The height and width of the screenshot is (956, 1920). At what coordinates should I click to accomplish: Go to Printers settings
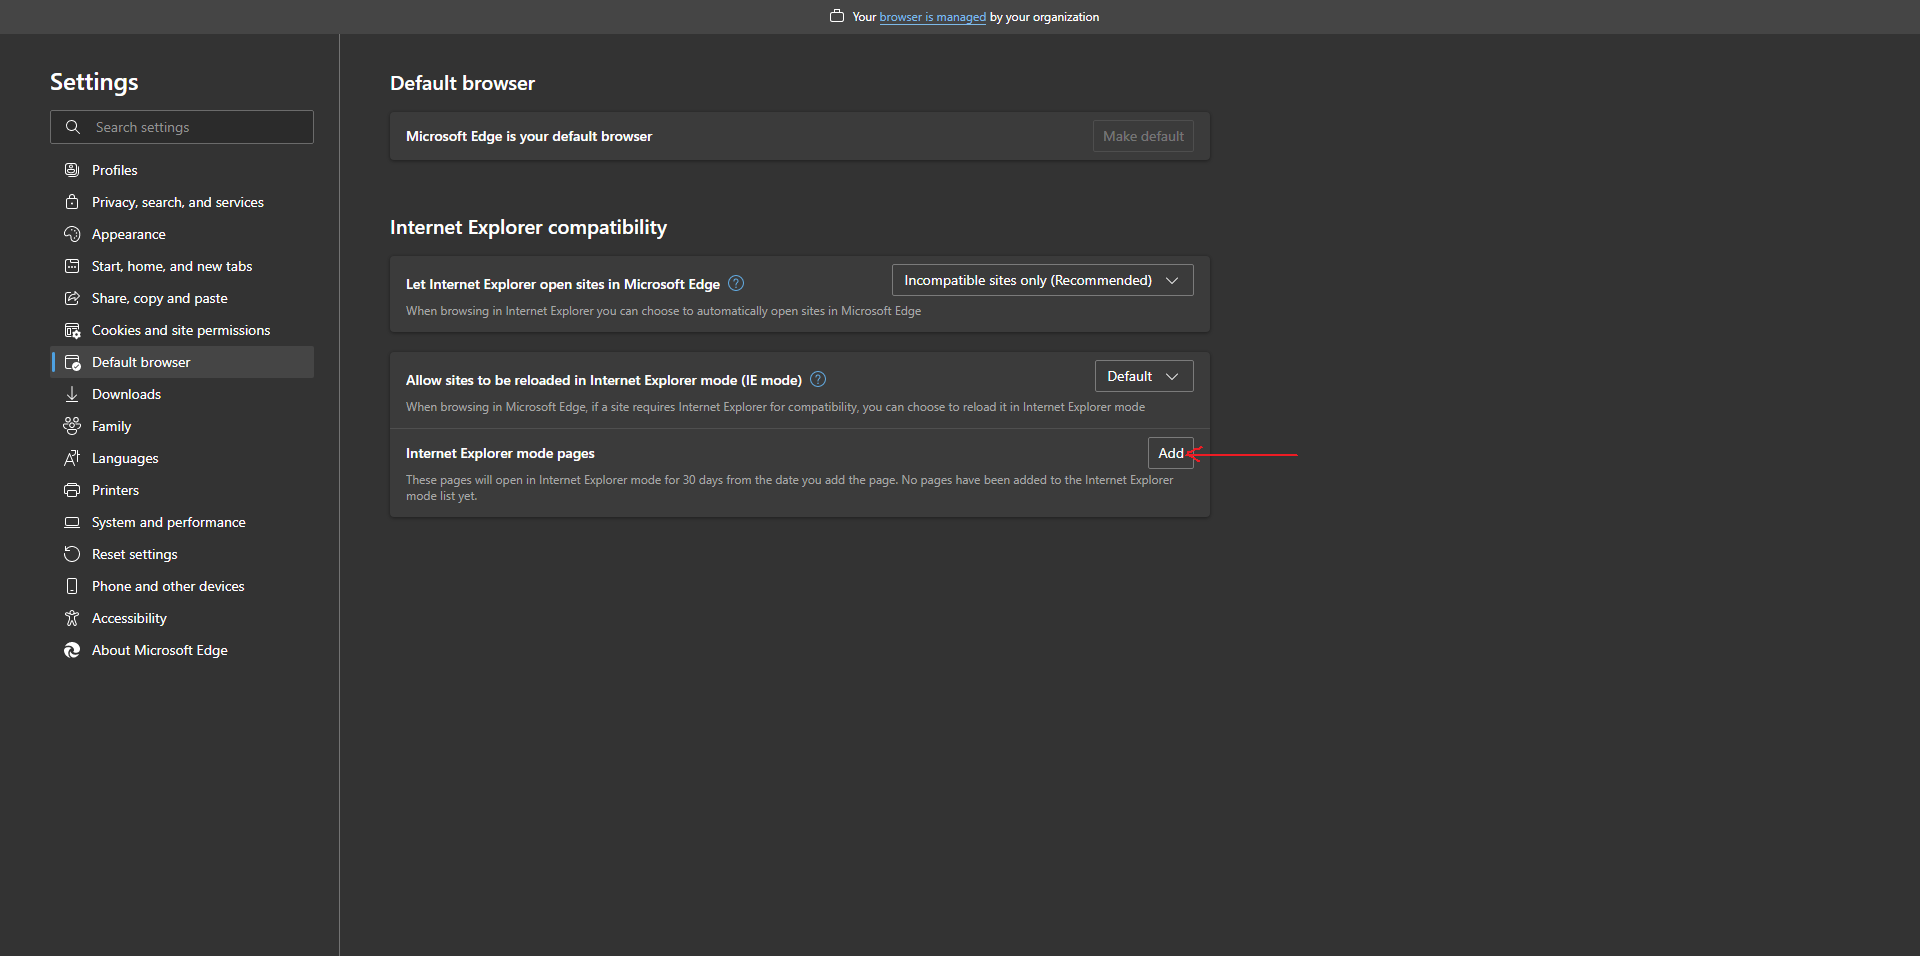[x=182, y=490]
